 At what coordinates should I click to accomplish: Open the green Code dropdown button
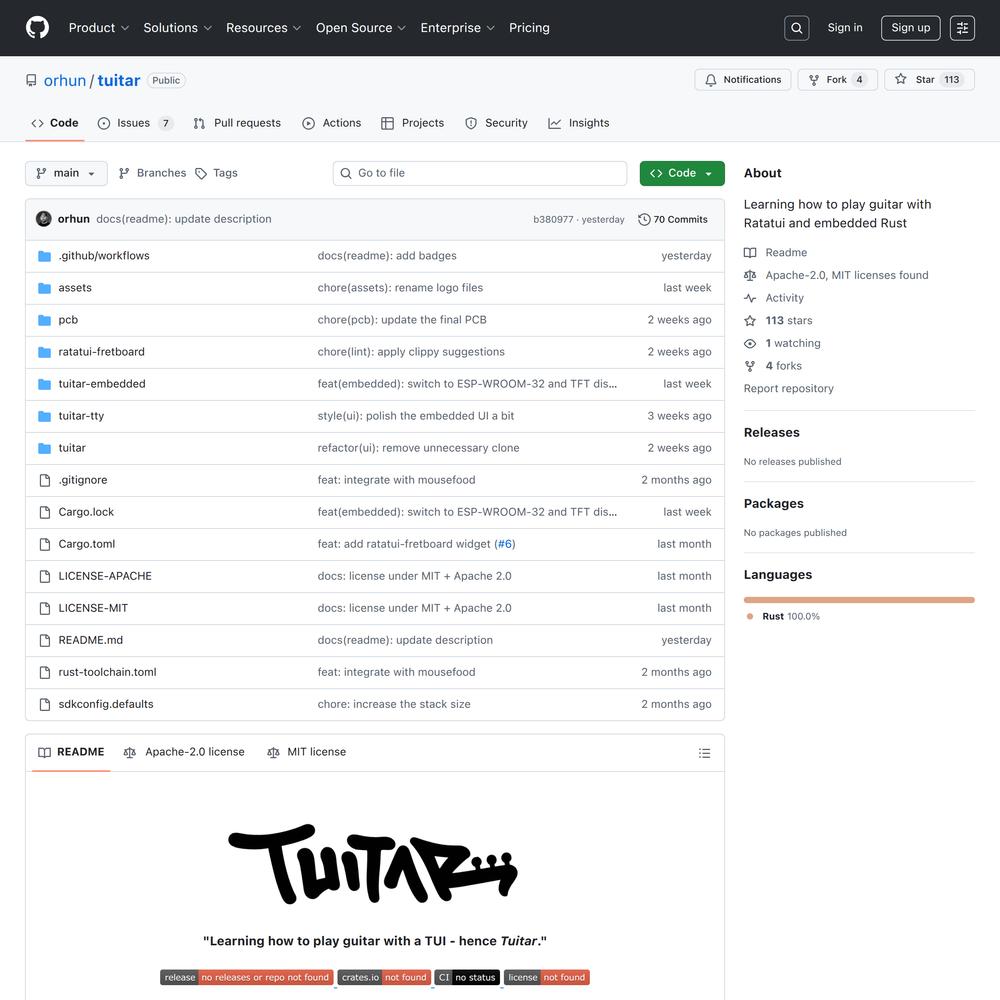pos(682,173)
